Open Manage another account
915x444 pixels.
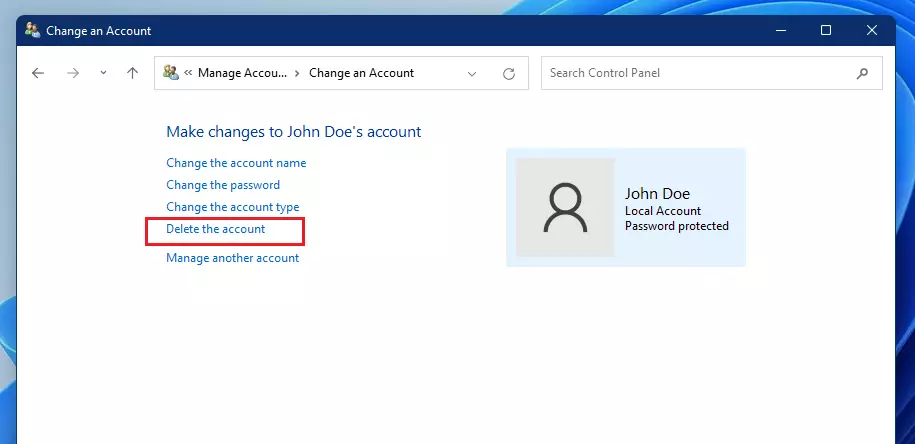click(232, 258)
